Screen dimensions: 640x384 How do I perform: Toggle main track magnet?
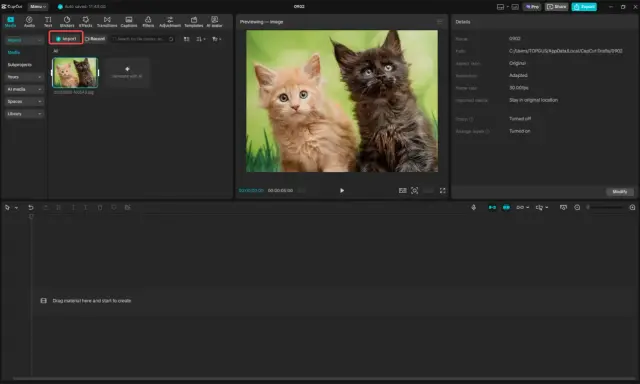(492, 207)
